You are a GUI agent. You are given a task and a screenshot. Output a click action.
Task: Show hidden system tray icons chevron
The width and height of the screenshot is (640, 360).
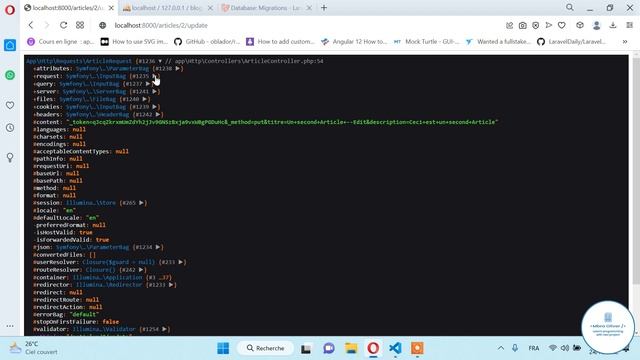pos(500,348)
